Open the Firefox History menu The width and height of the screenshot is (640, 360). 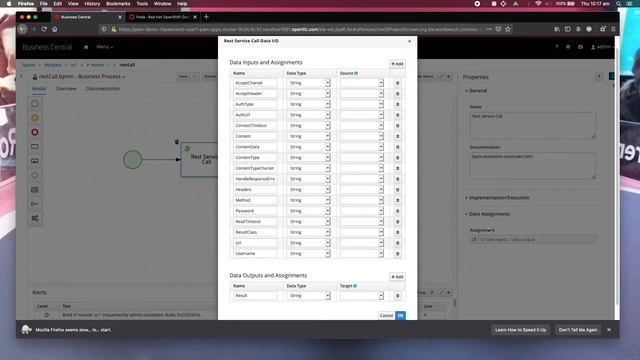[x=92, y=4]
